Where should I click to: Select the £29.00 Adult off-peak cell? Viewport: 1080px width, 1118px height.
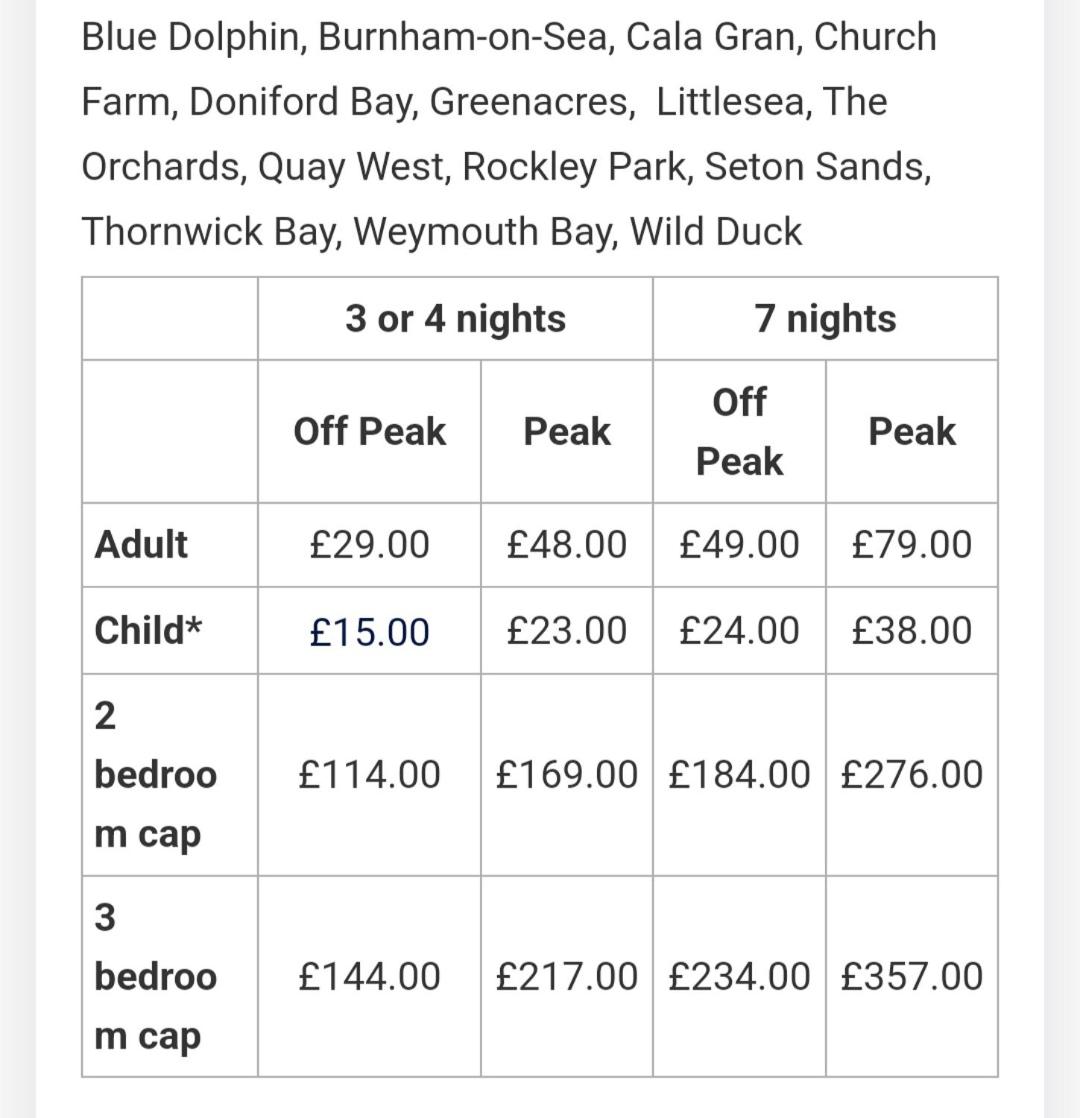[369, 545]
